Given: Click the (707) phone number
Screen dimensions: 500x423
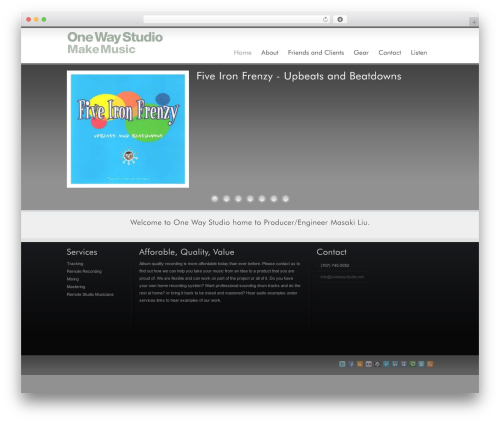Looking at the screenshot, I should point(335,265).
